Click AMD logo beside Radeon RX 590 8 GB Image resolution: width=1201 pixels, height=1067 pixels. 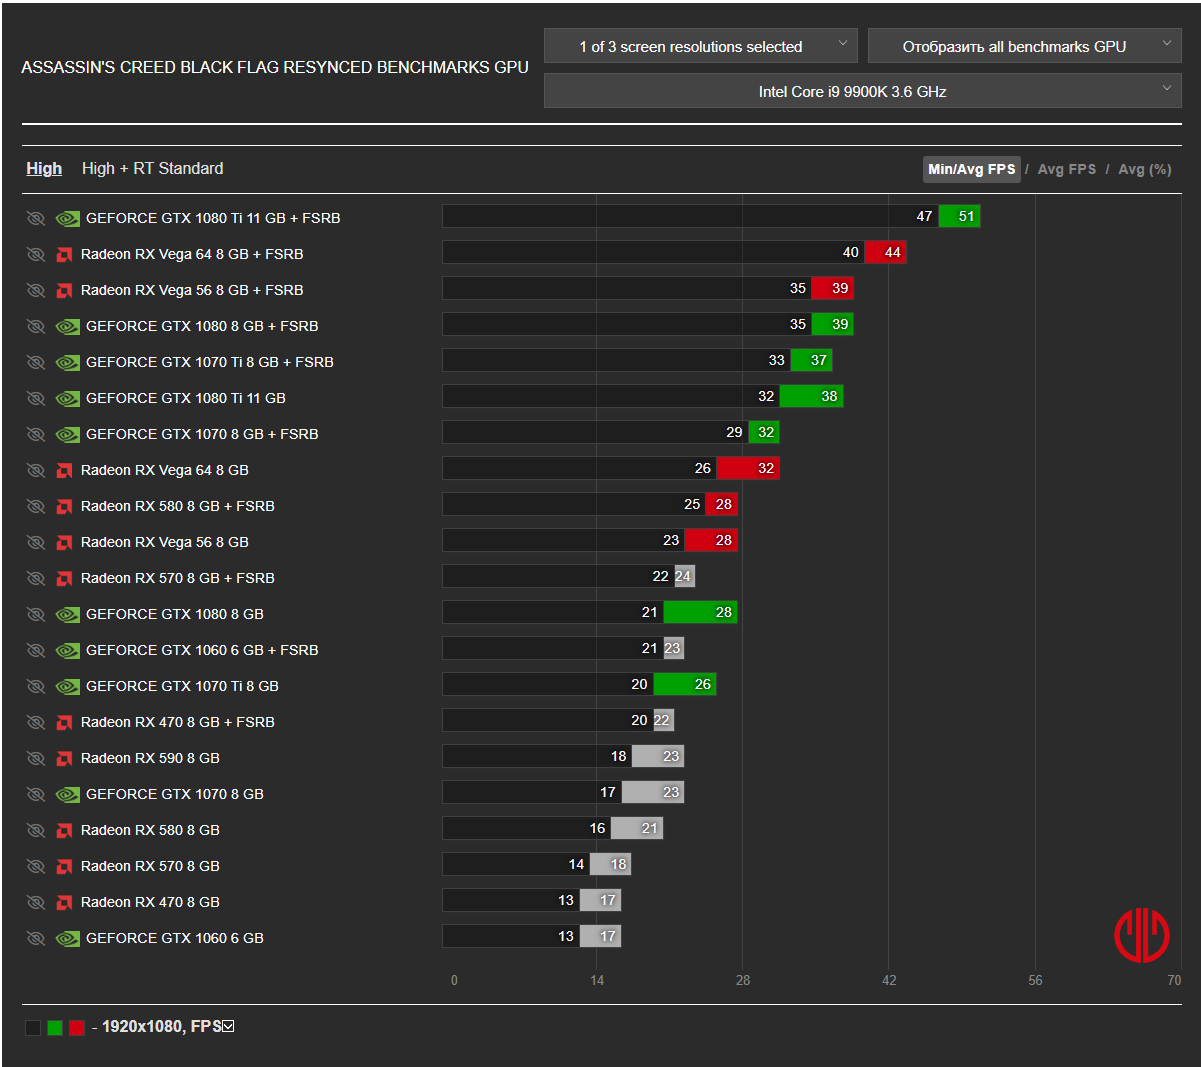pos(64,758)
